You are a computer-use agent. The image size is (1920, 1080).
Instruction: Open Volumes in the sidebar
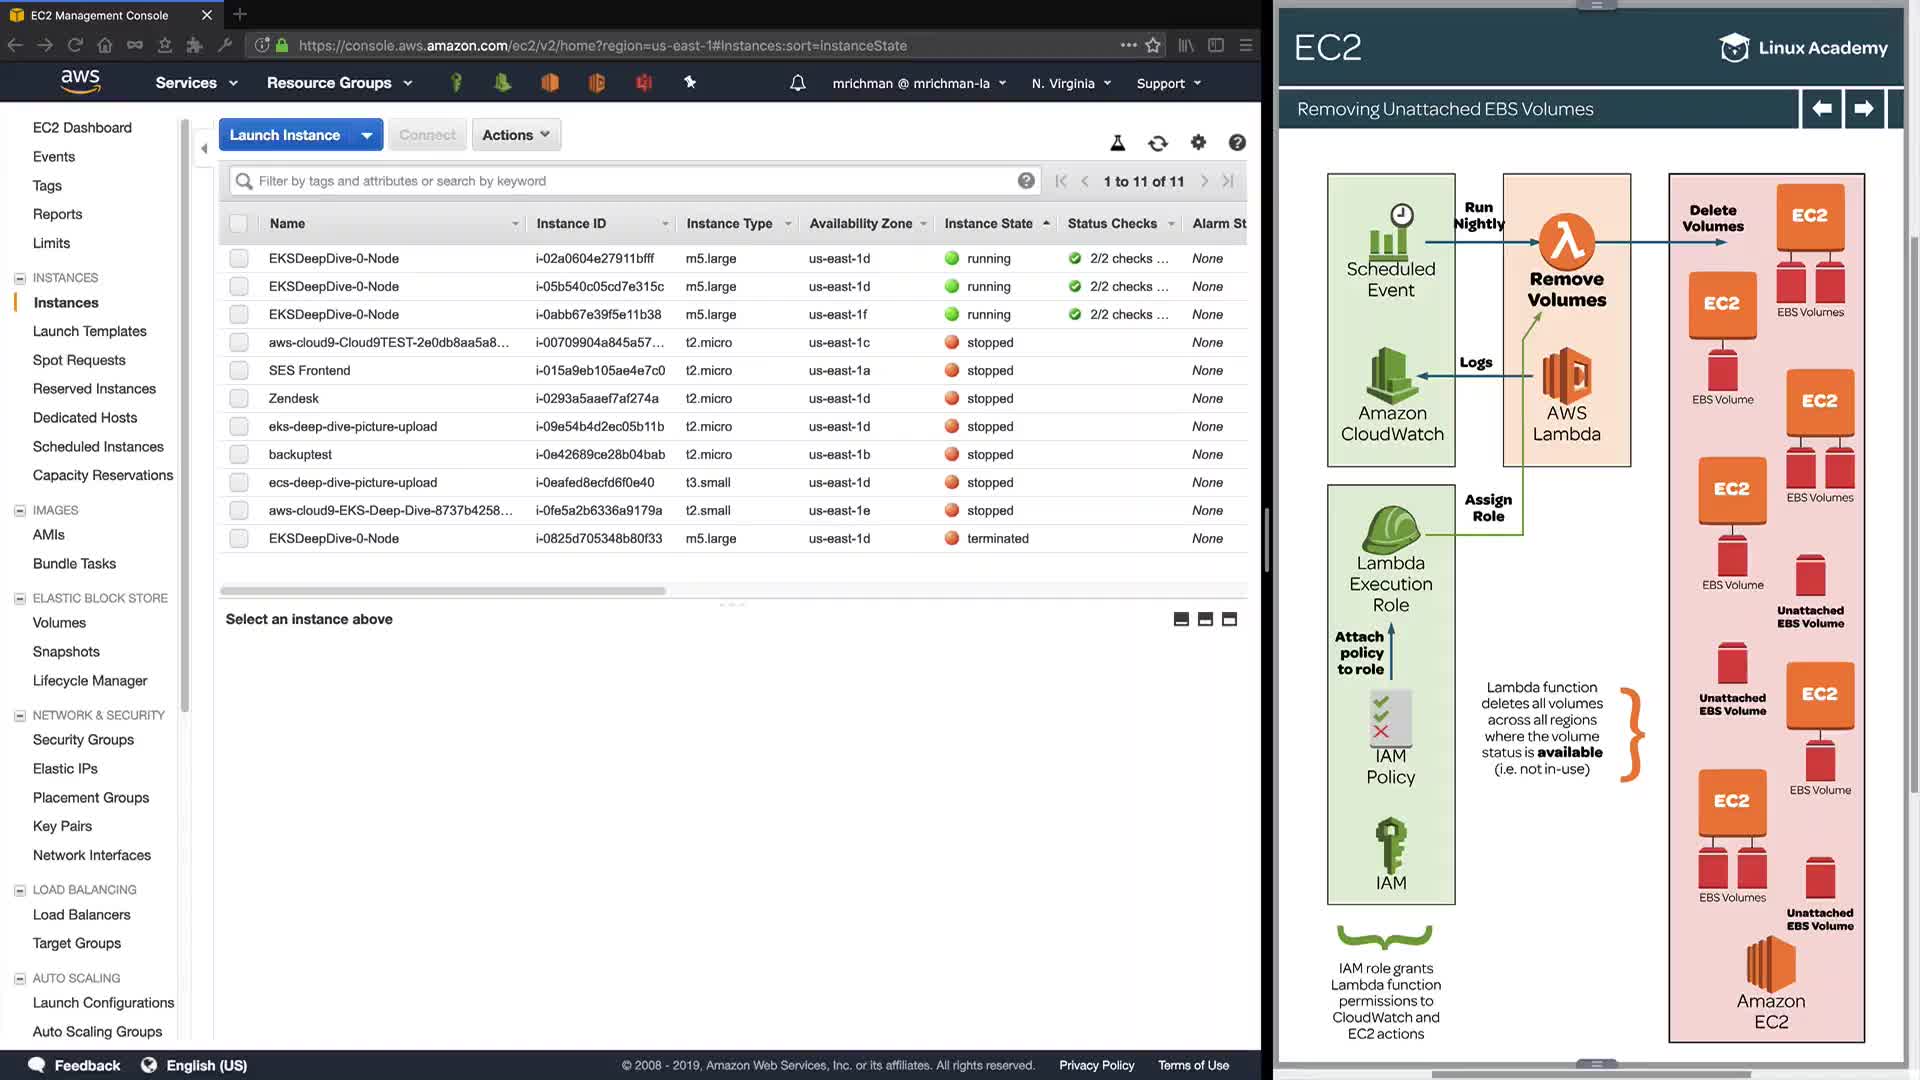tap(59, 623)
